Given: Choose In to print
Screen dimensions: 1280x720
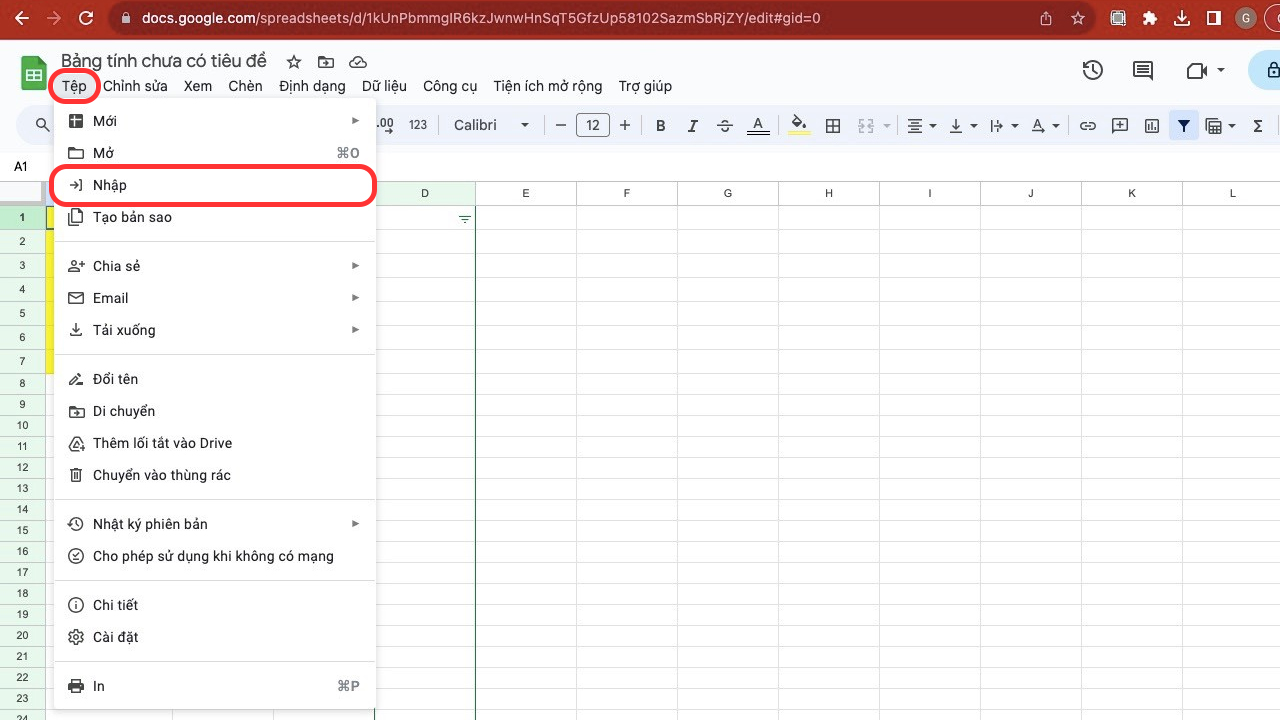Looking at the screenshot, I should click(215, 686).
